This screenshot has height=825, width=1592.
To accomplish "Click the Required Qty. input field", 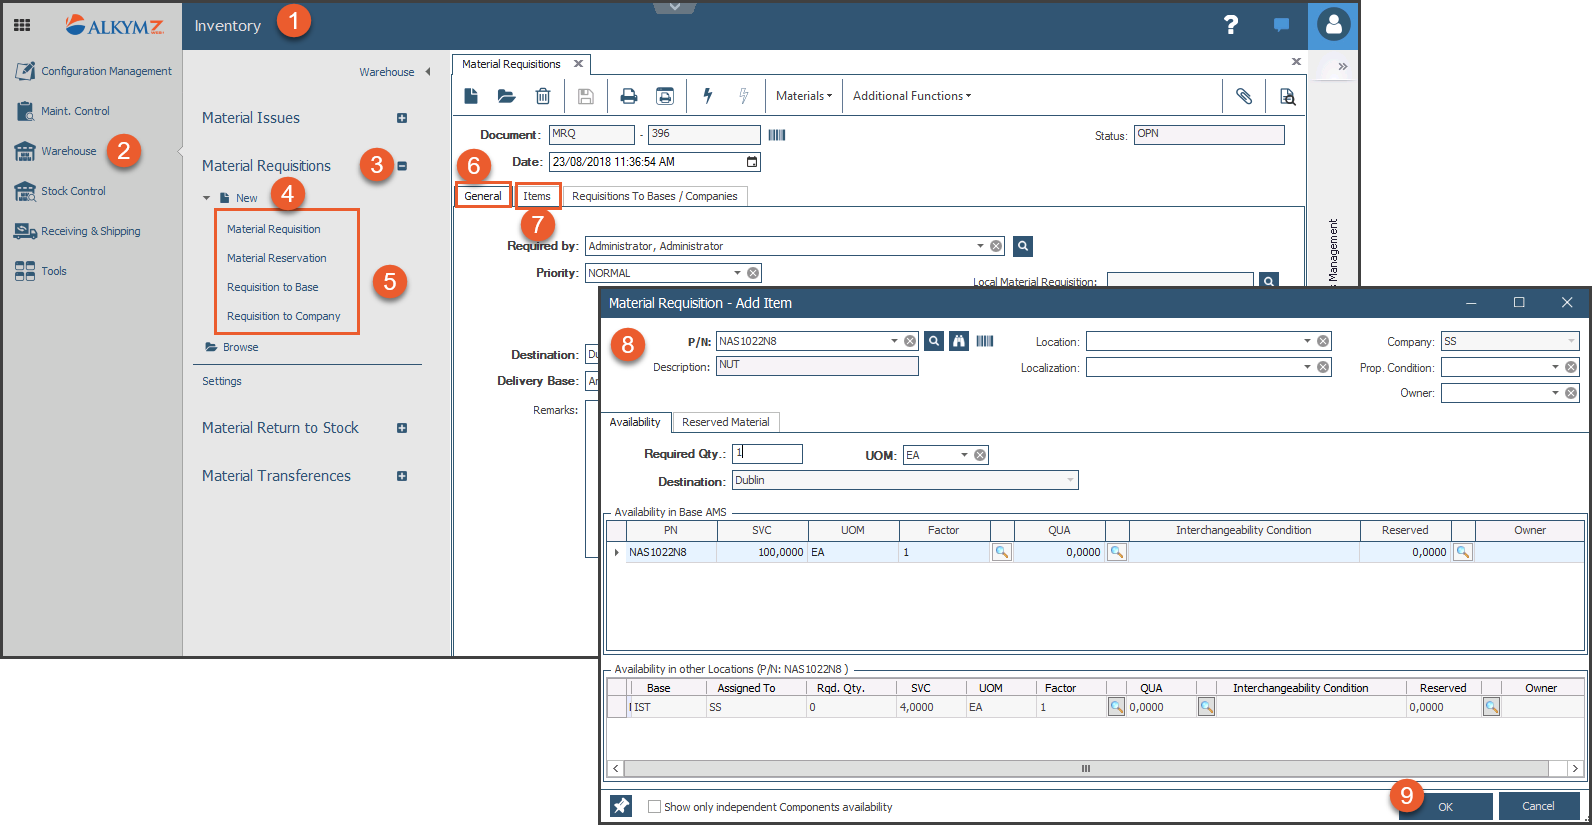I will [767, 454].
